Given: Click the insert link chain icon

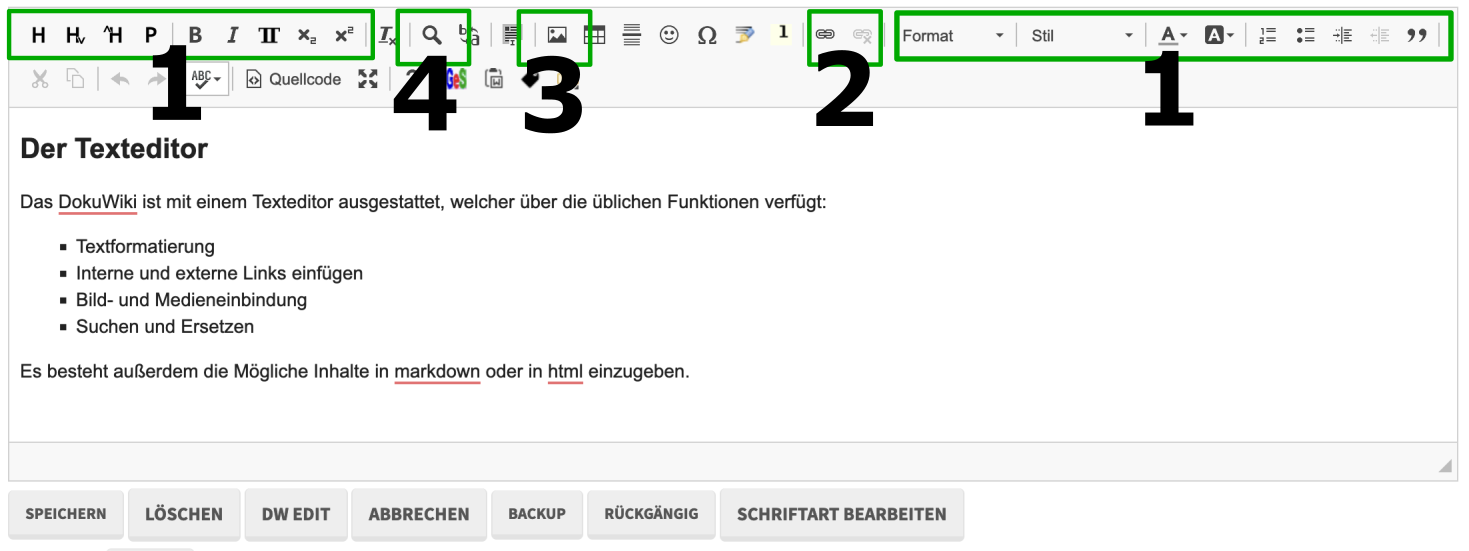Looking at the screenshot, I should (x=825, y=35).
